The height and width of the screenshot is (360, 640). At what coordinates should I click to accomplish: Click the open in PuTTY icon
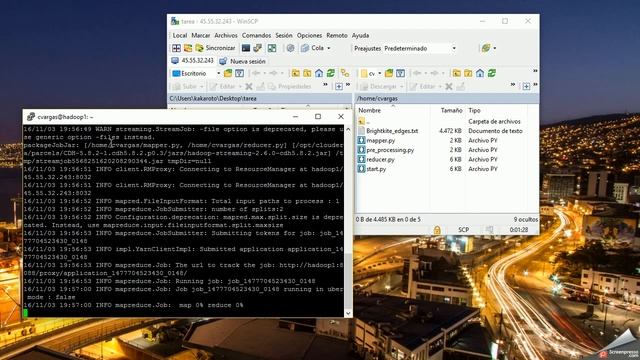click(x=257, y=48)
